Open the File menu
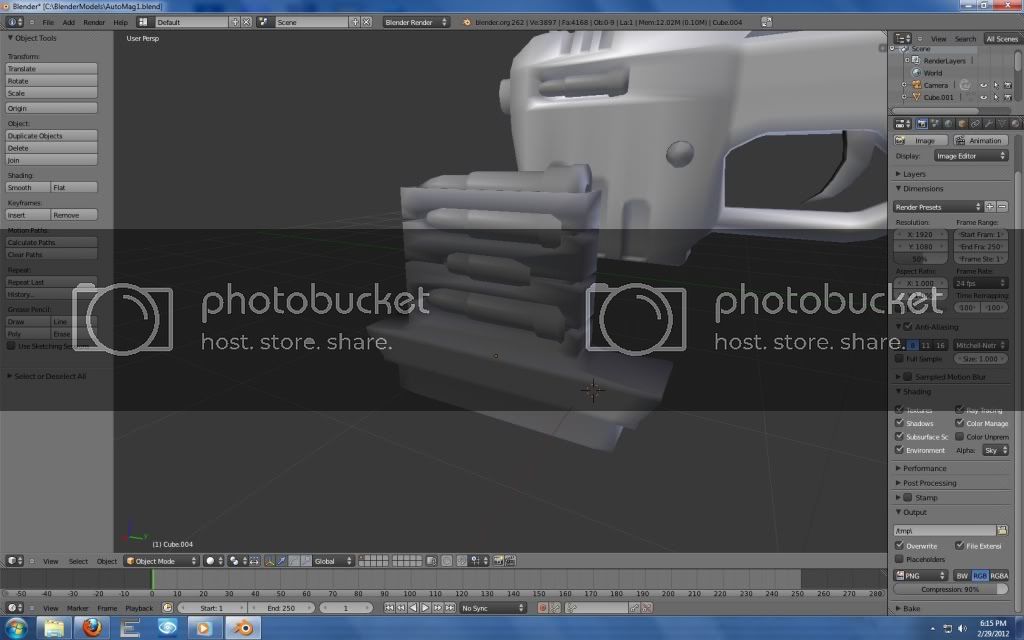This screenshot has width=1024, height=640. (x=47, y=22)
